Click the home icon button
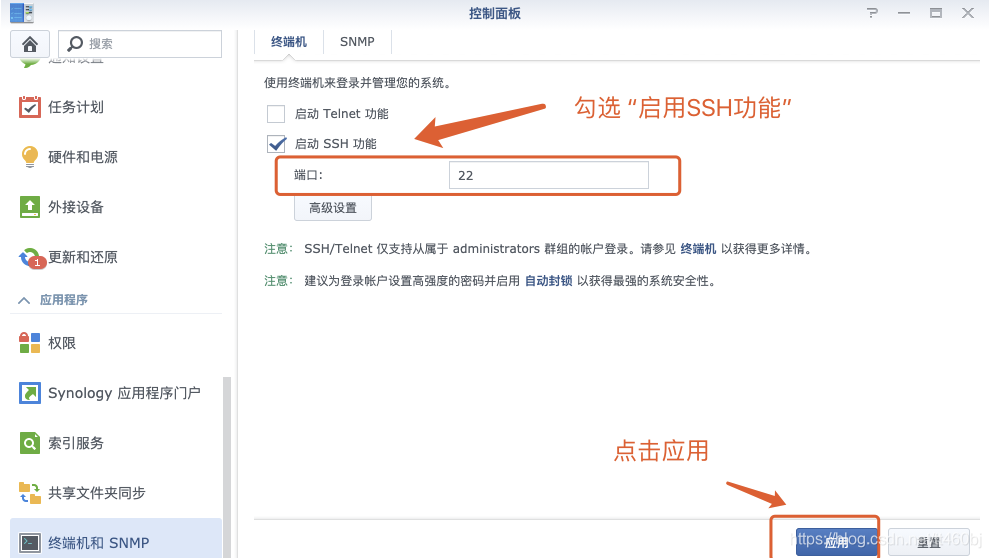Screen dimensions: 991x558 pos(30,44)
